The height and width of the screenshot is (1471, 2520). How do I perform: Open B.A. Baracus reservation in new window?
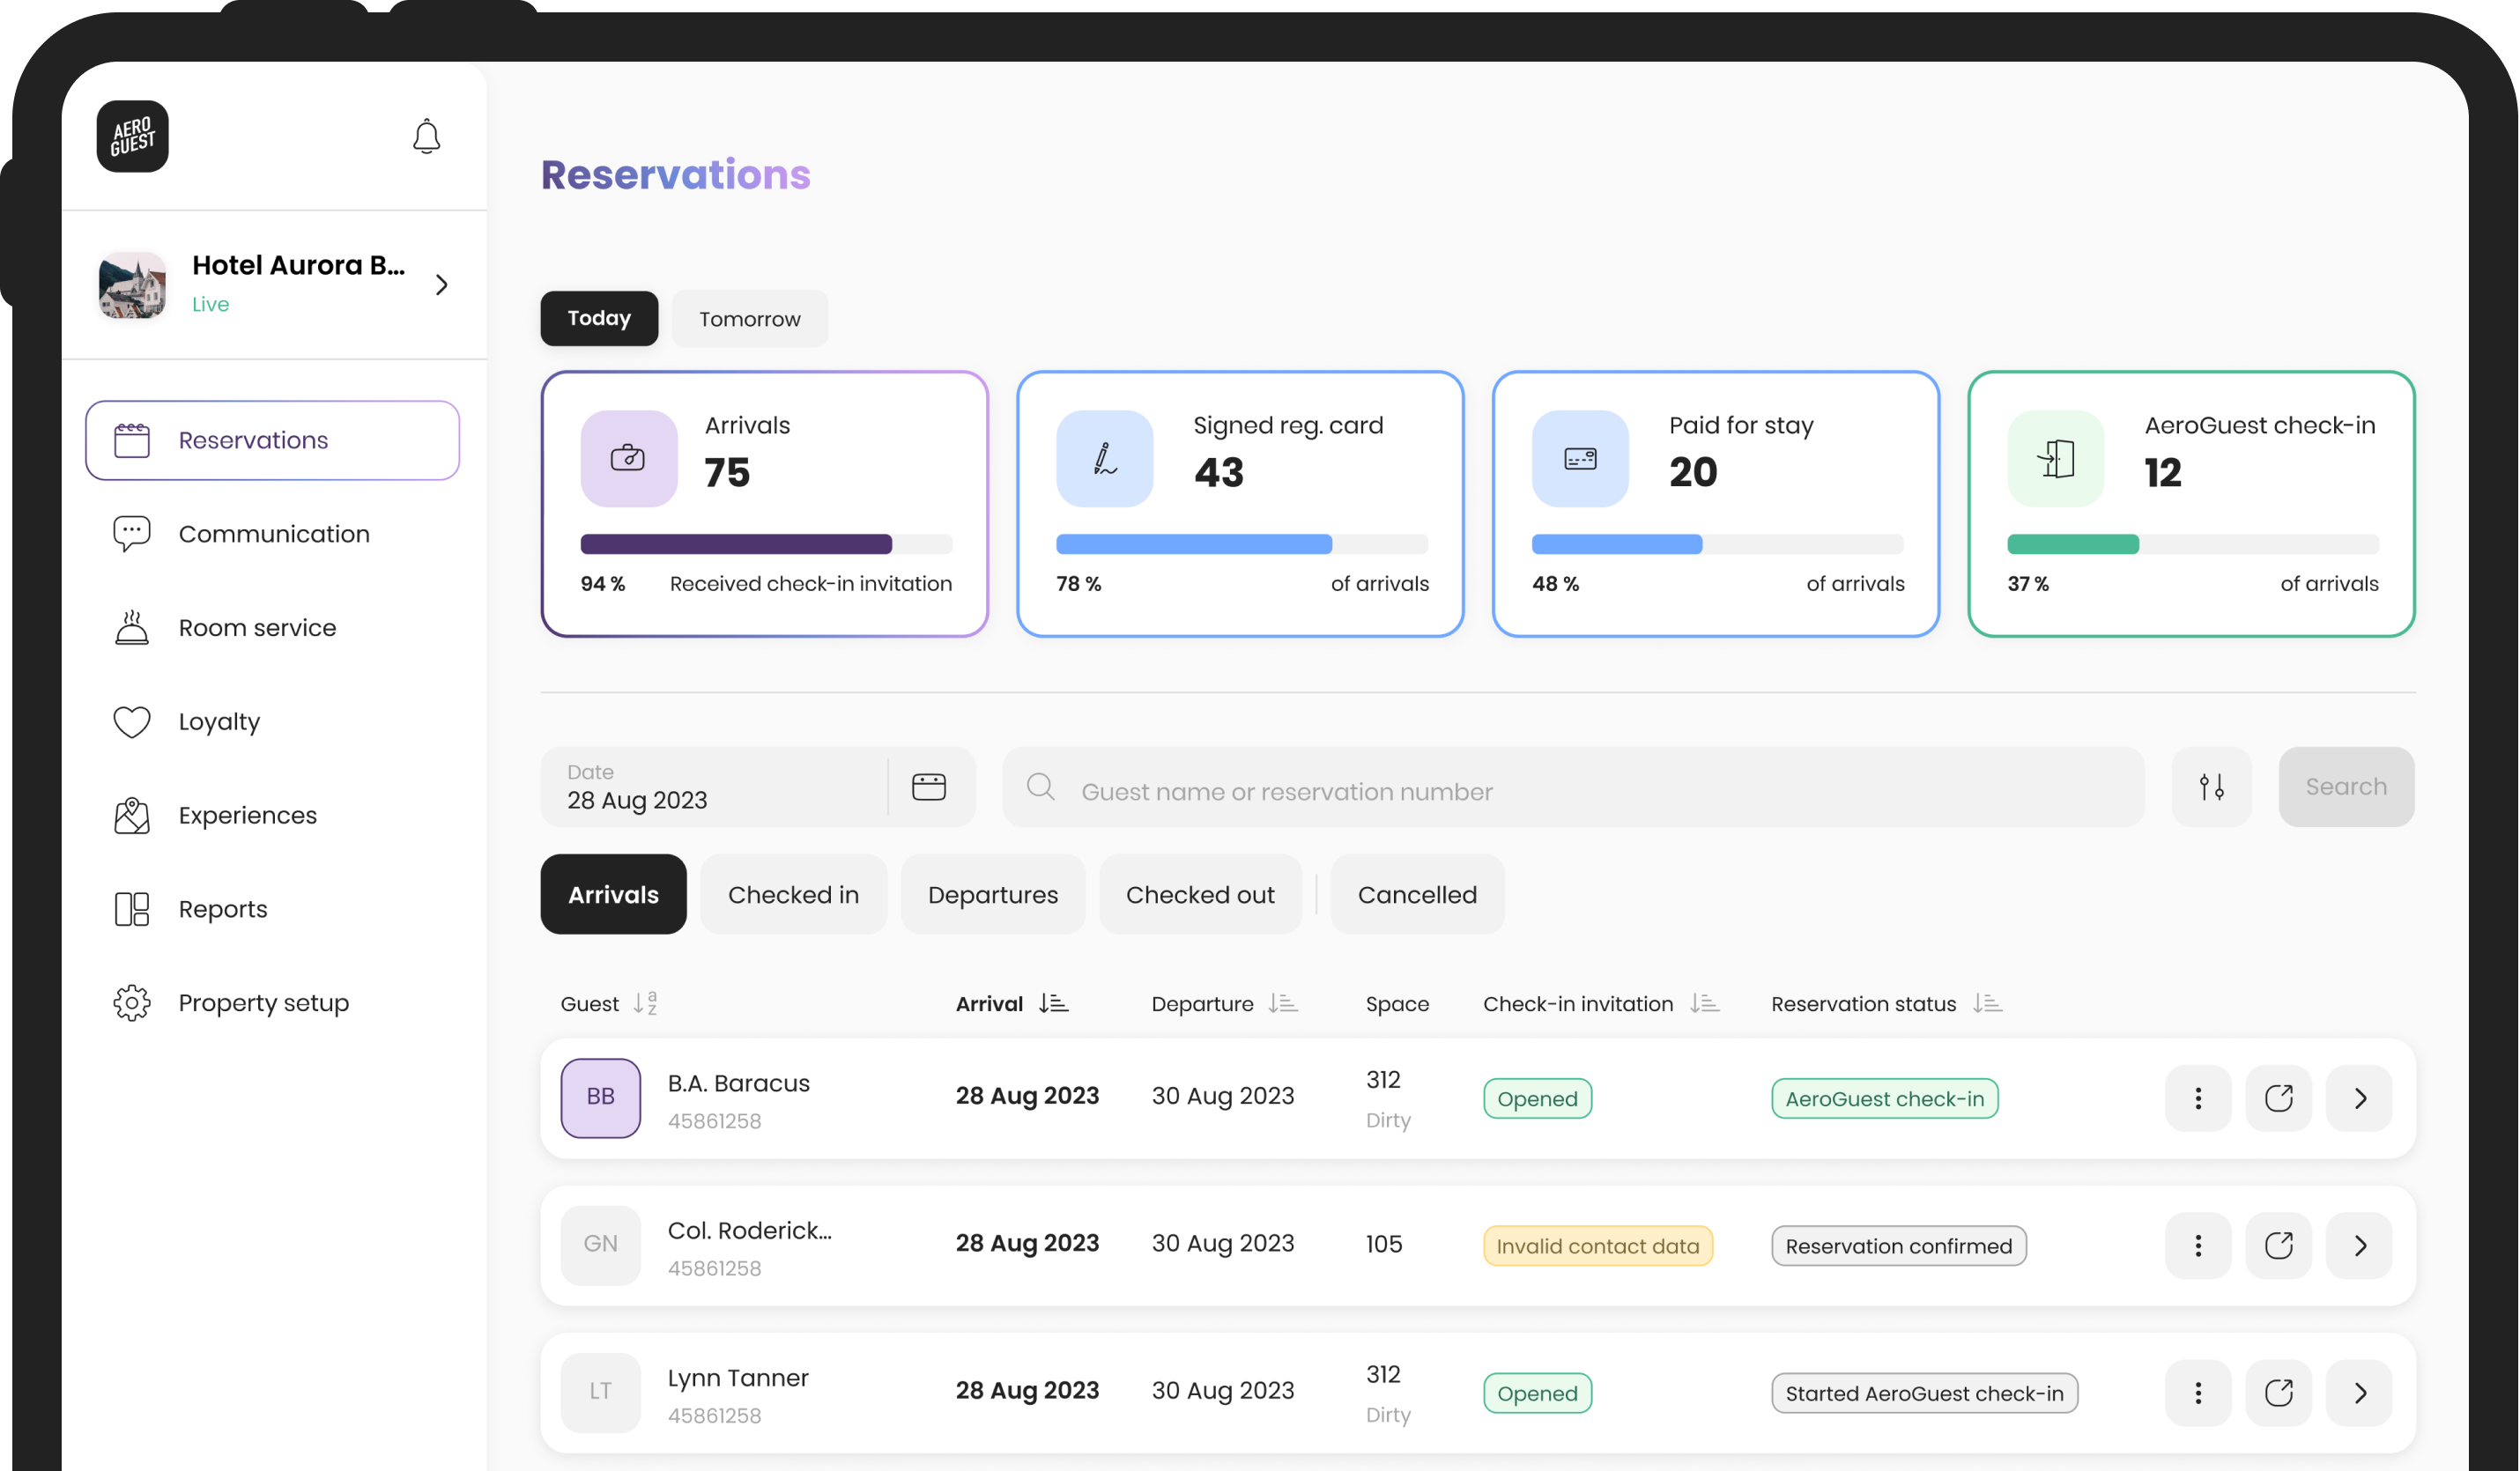pos(2278,1098)
